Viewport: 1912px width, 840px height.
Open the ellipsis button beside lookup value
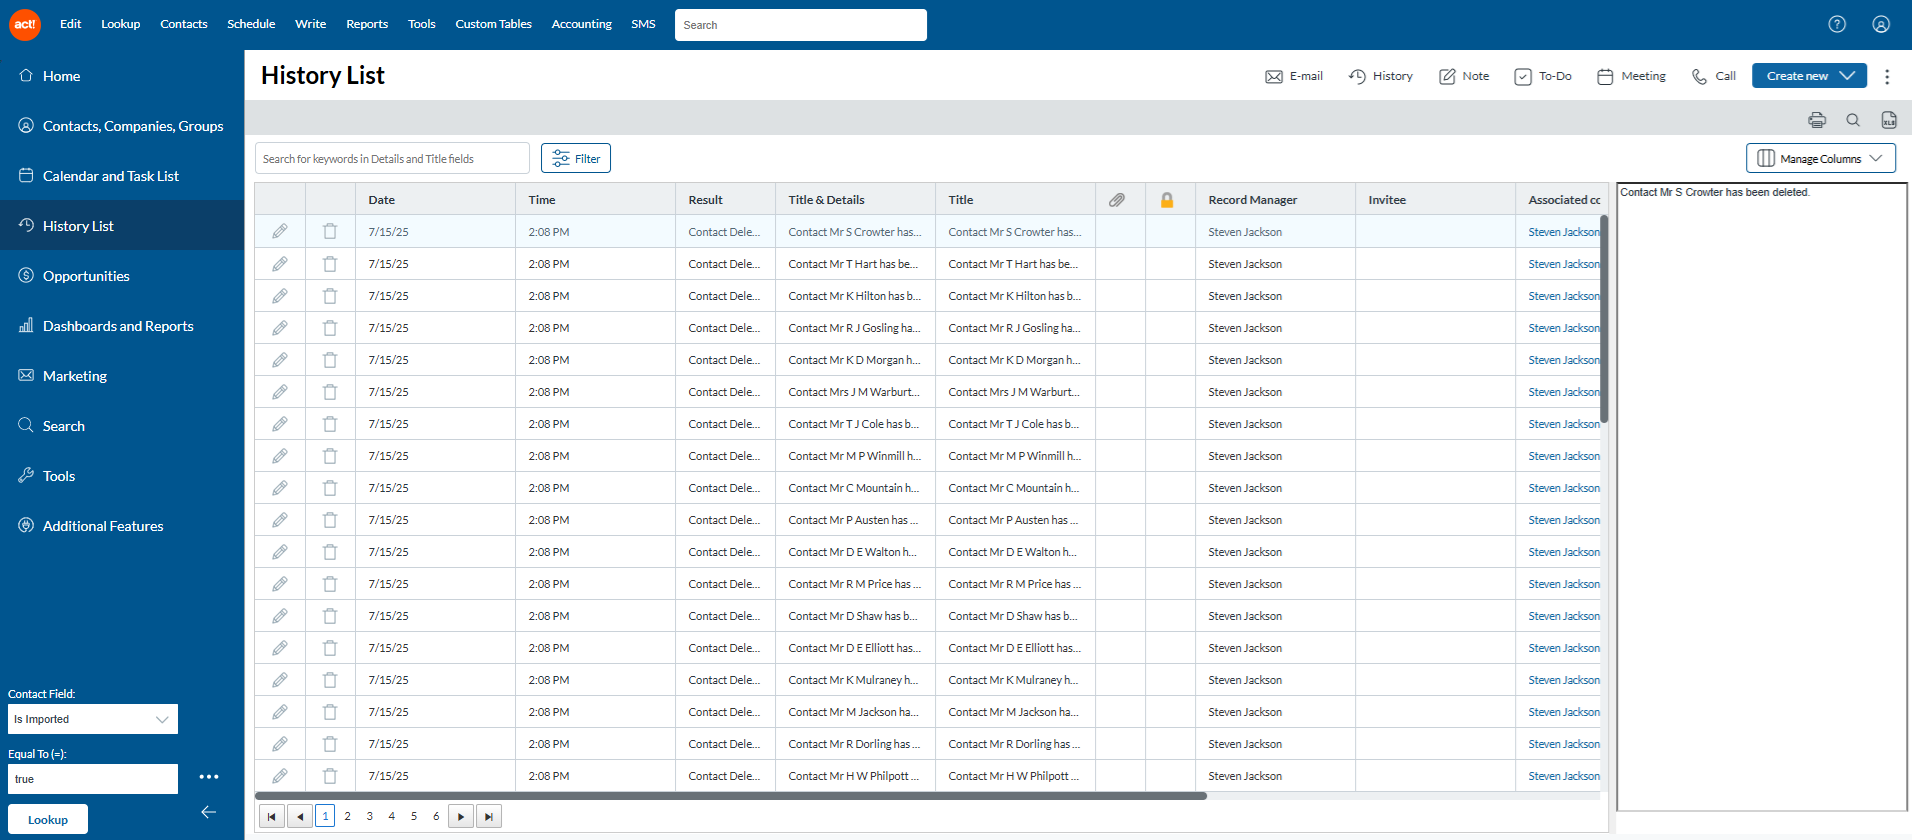click(x=209, y=777)
